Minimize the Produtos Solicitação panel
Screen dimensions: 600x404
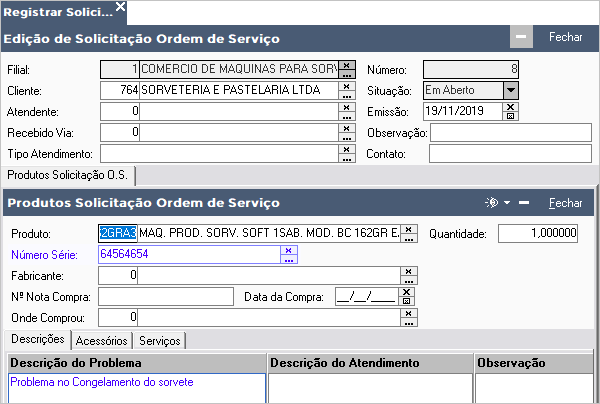524,202
